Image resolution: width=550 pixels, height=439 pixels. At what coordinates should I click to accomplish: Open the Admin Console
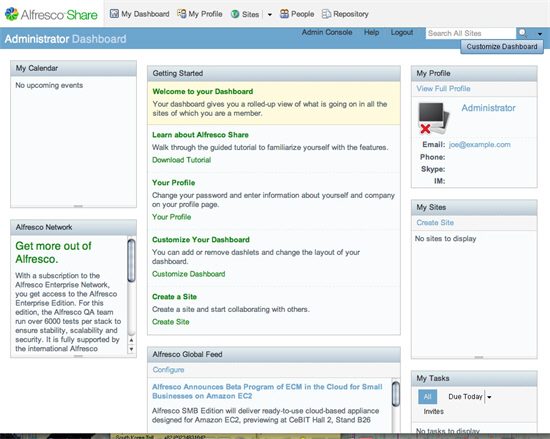(x=327, y=32)
